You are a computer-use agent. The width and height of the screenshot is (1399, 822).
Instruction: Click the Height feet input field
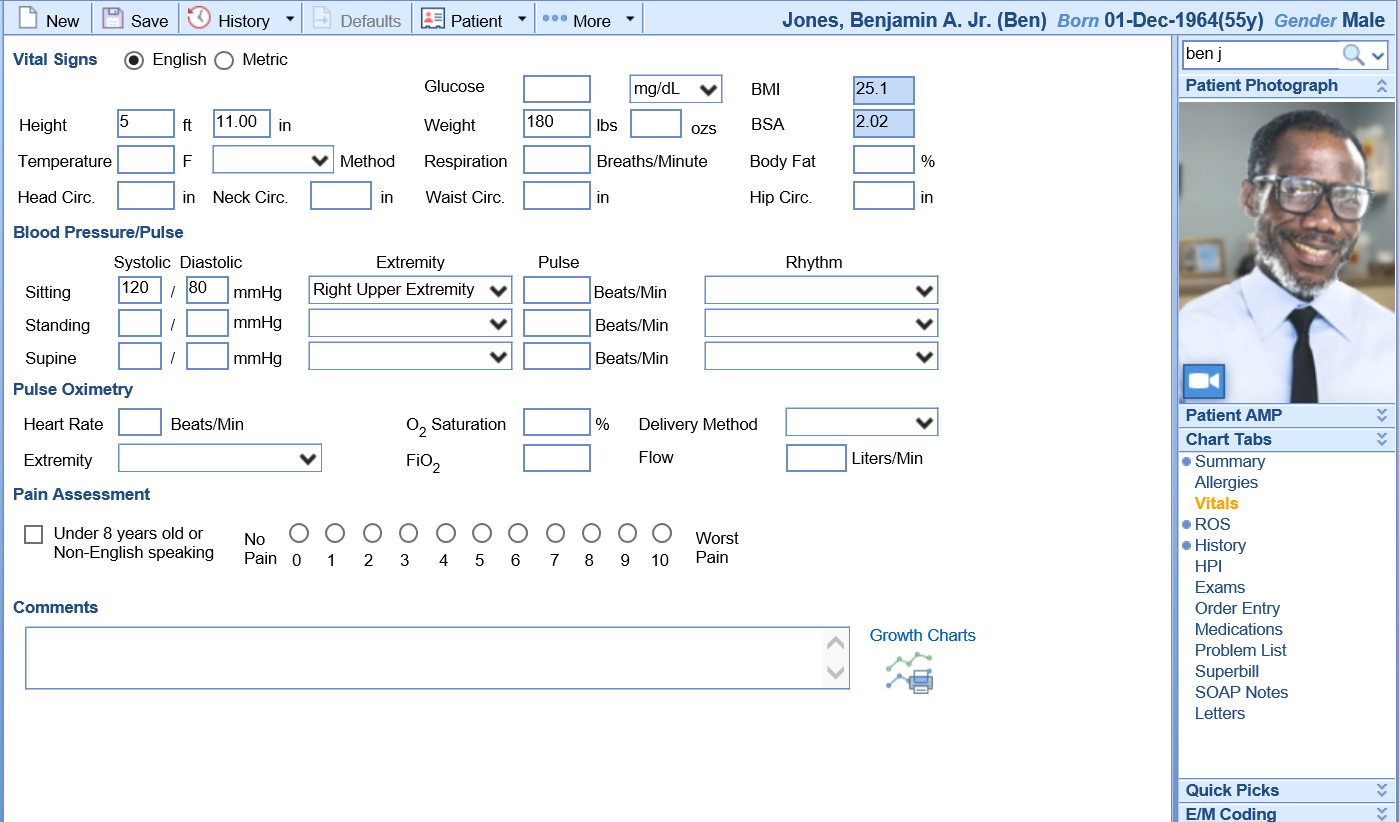(146, 123)
